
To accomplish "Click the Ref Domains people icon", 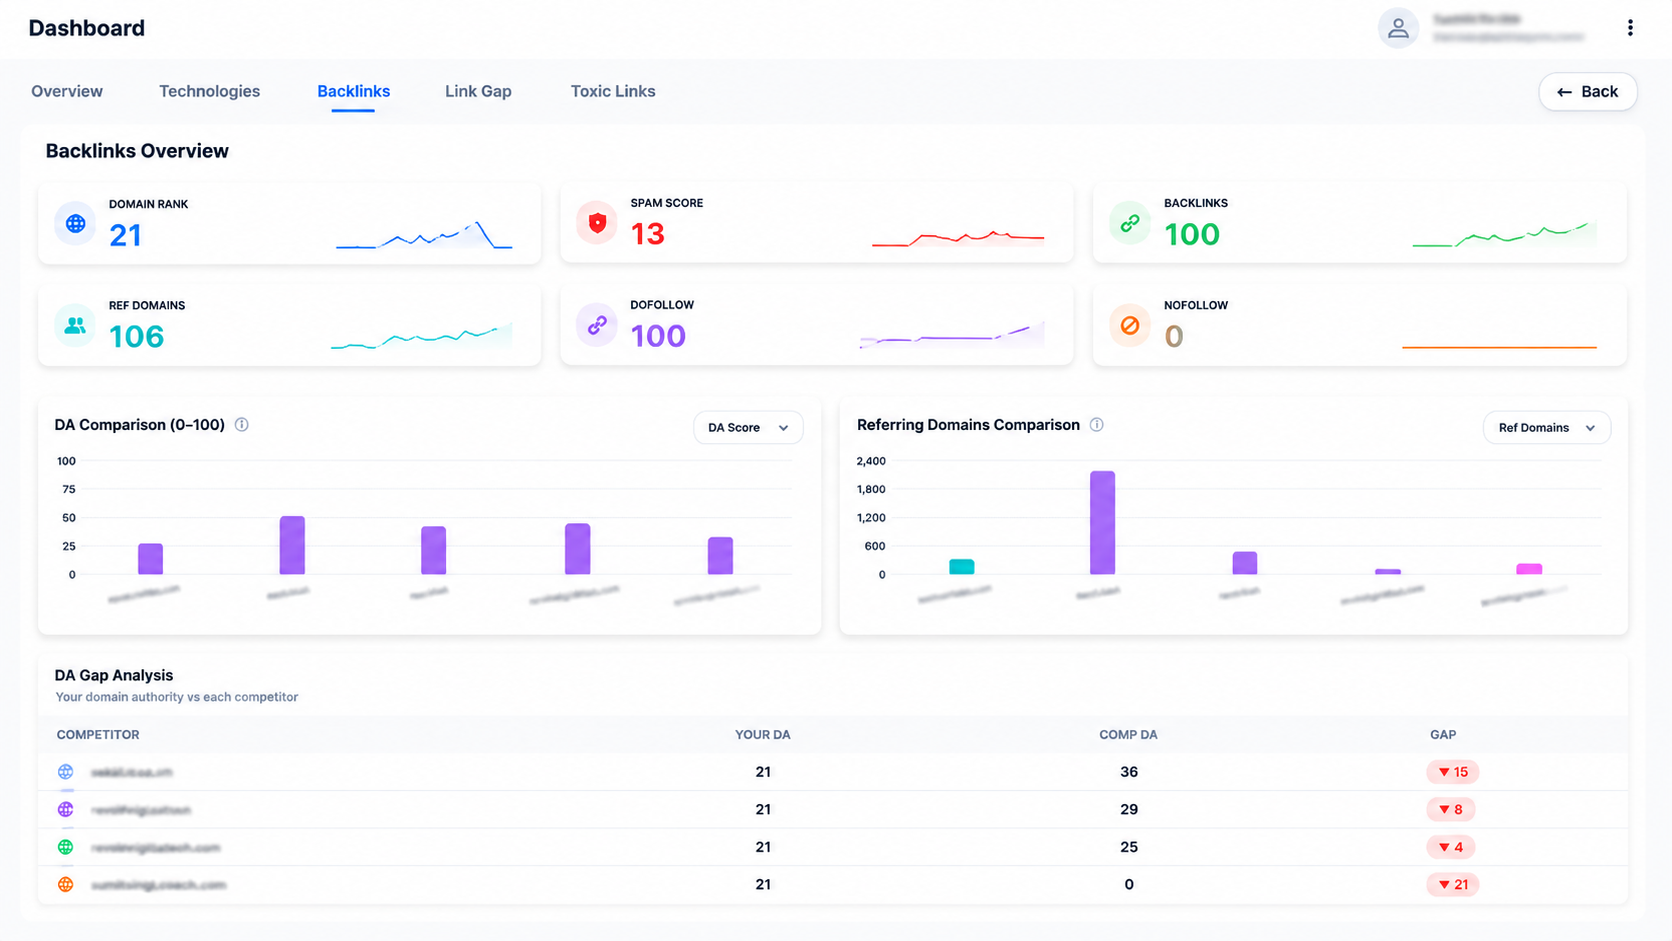I will pos(75,326).
